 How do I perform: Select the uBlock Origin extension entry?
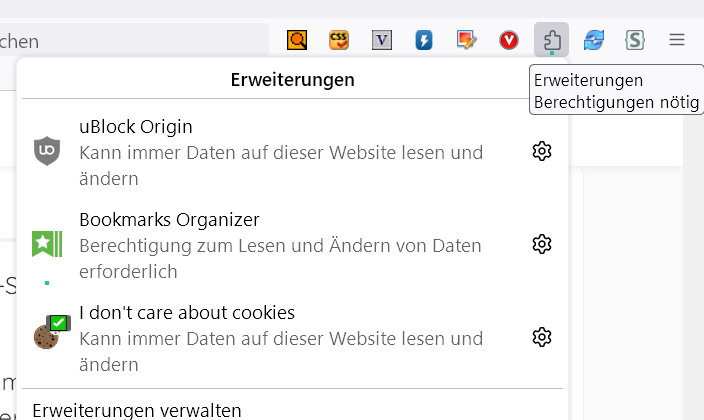280,152
